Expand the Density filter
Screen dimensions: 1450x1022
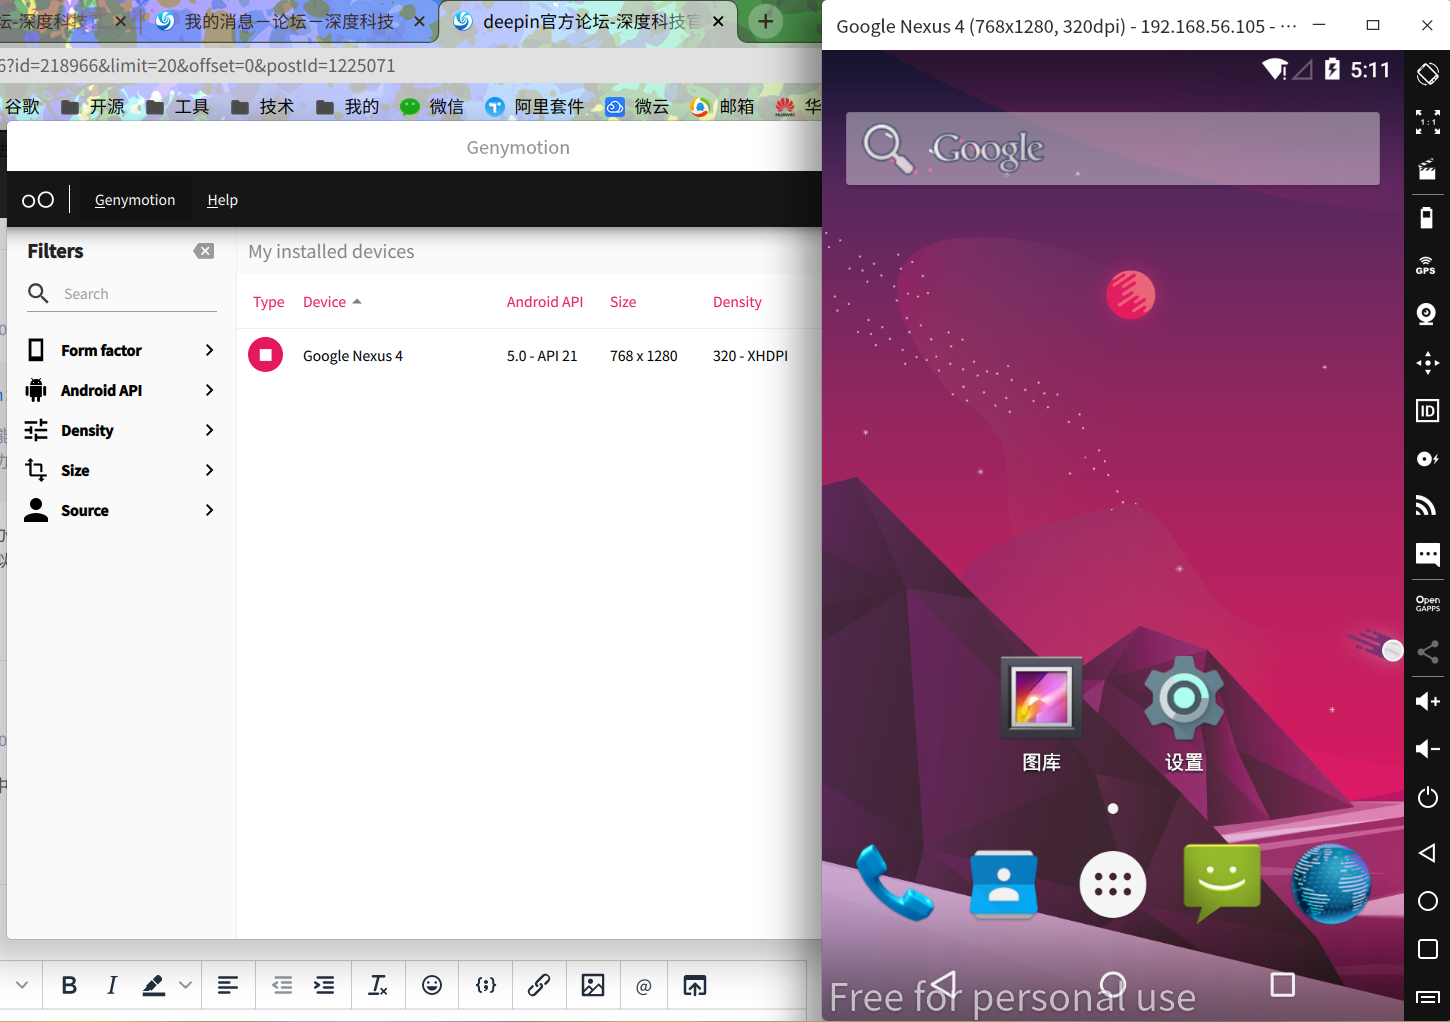tap(120, 430)
